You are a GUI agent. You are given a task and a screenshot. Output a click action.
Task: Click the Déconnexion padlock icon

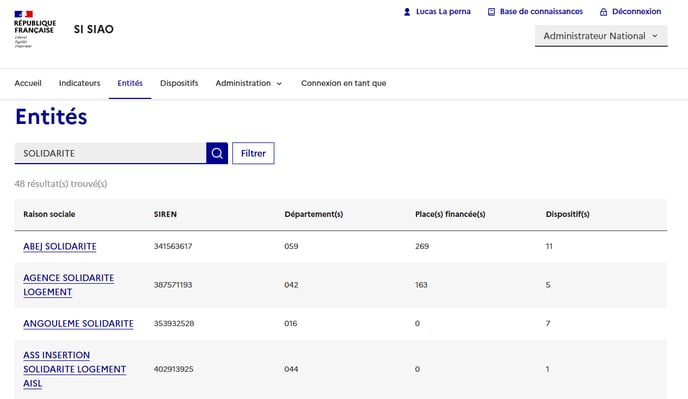point(603,12)
